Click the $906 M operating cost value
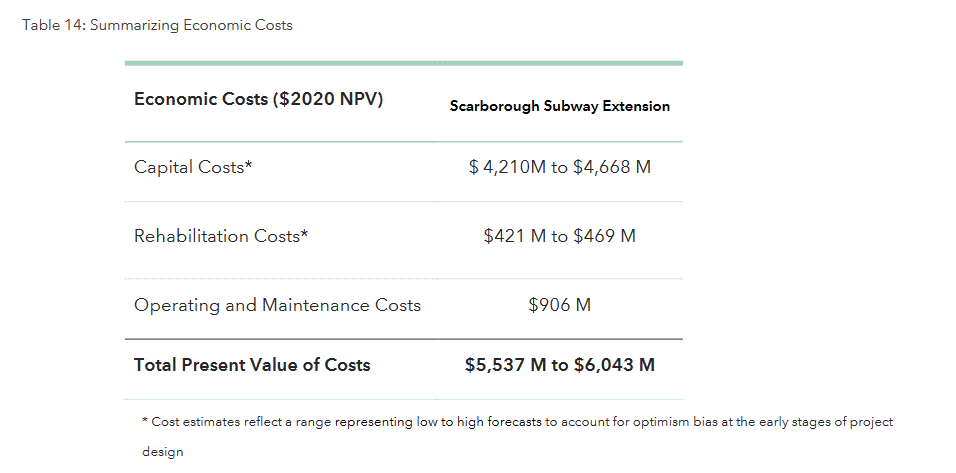The height and width of the screenshot is (473, 956). click(x=559, y=305)
